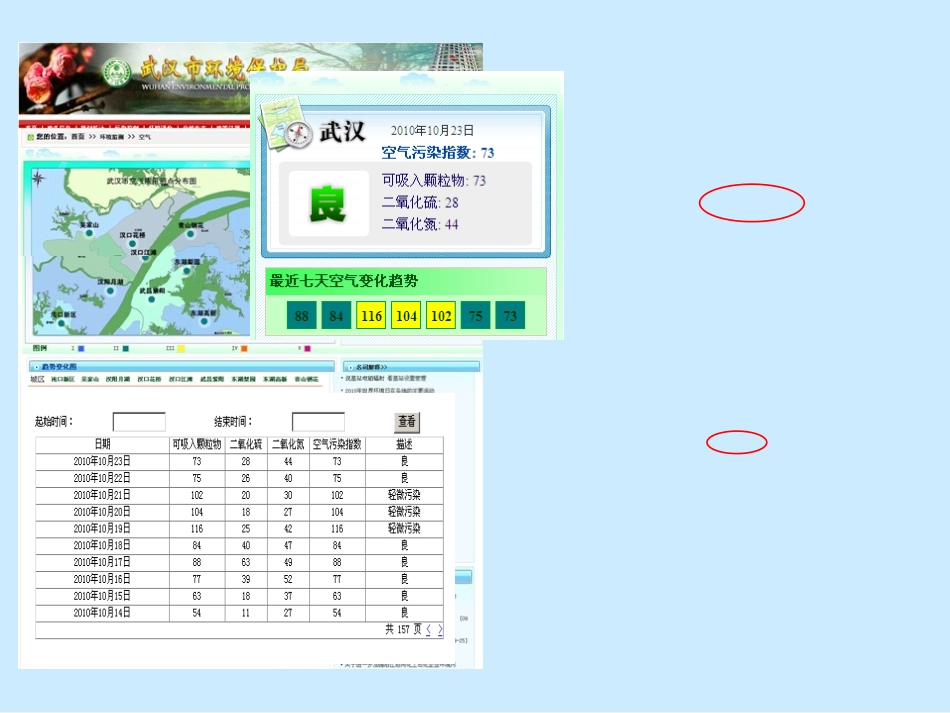The image size is (950, 713).
Task: Open the 汉阳月湖 district tab
Action: pyautogui.click(x=118, y=379)
